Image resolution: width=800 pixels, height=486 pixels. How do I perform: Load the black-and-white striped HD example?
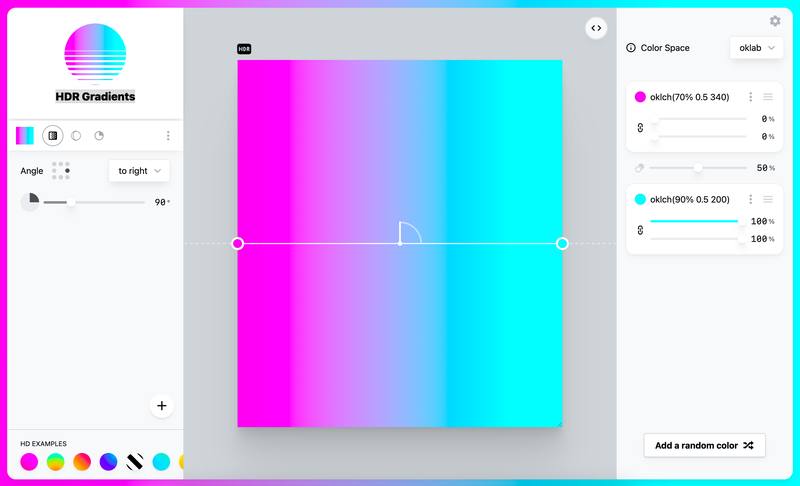click(135, 462)
